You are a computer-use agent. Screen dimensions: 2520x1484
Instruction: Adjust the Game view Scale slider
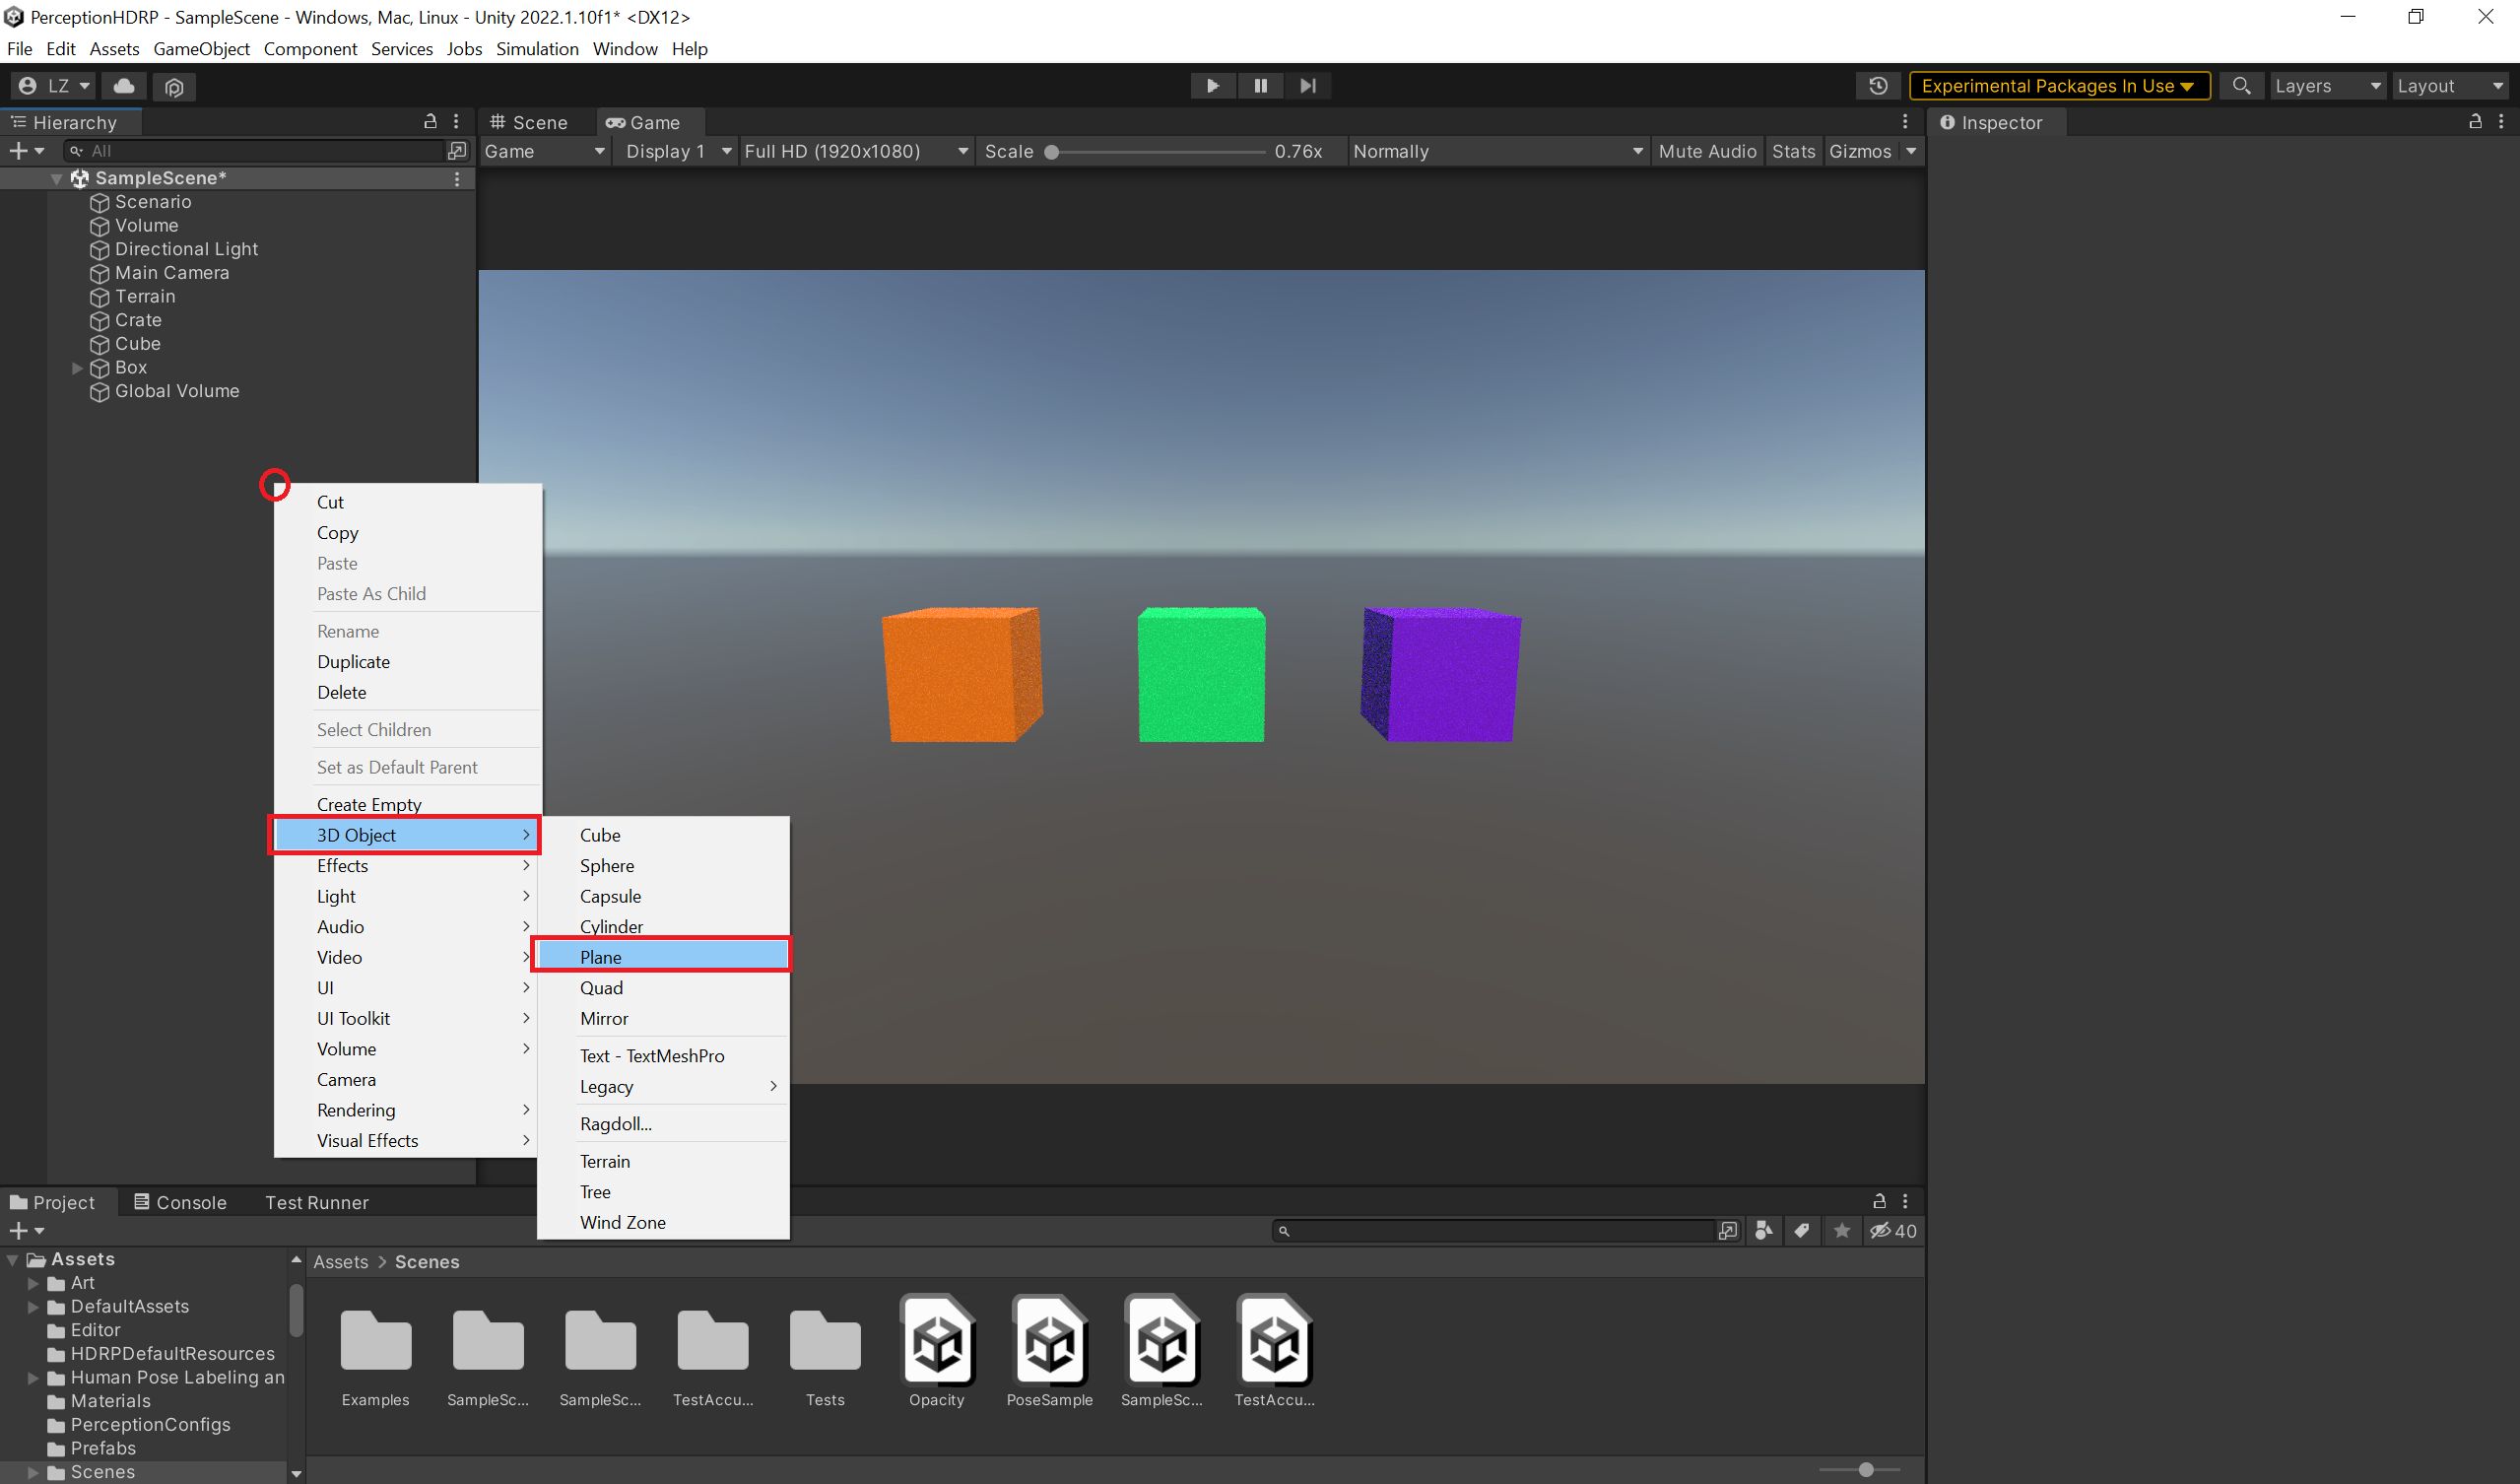[1052, 152]
